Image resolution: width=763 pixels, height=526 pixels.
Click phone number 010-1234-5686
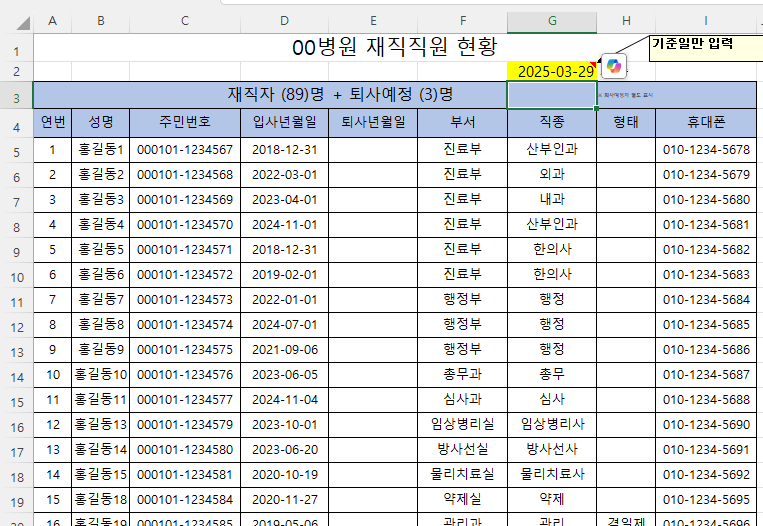[x=706, y=350]
